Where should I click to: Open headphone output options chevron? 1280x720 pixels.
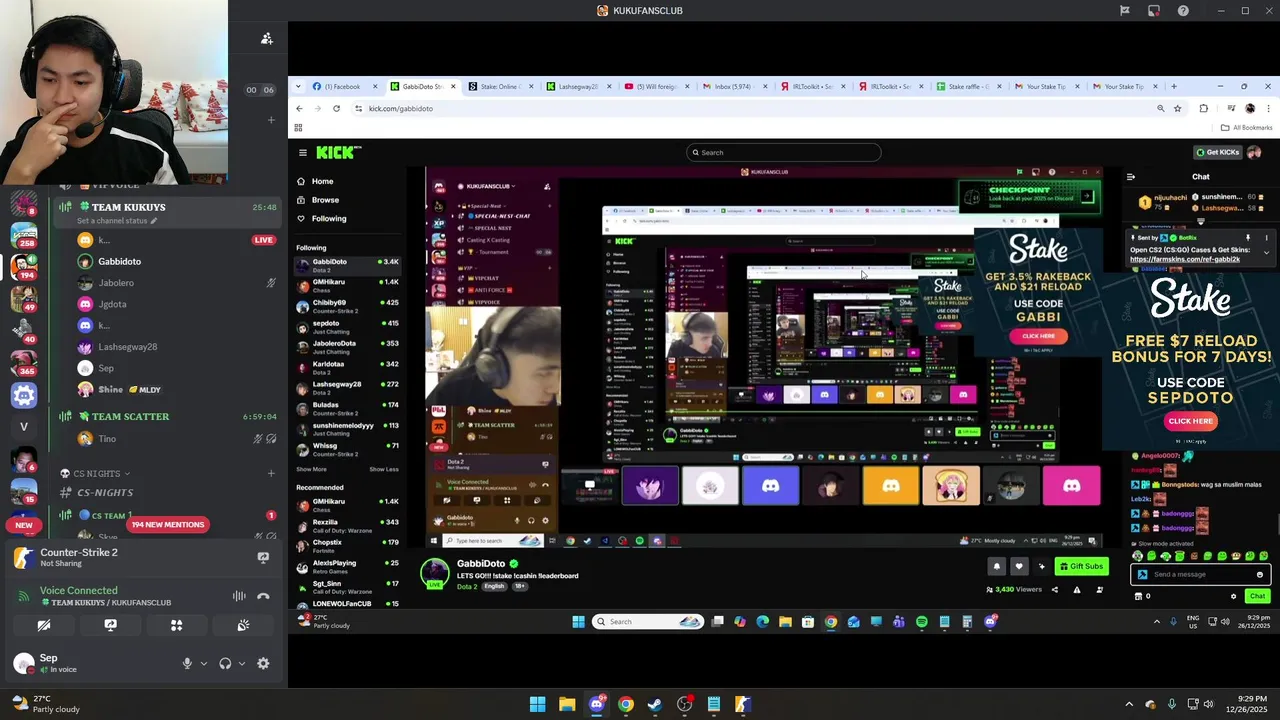point(241,663)
